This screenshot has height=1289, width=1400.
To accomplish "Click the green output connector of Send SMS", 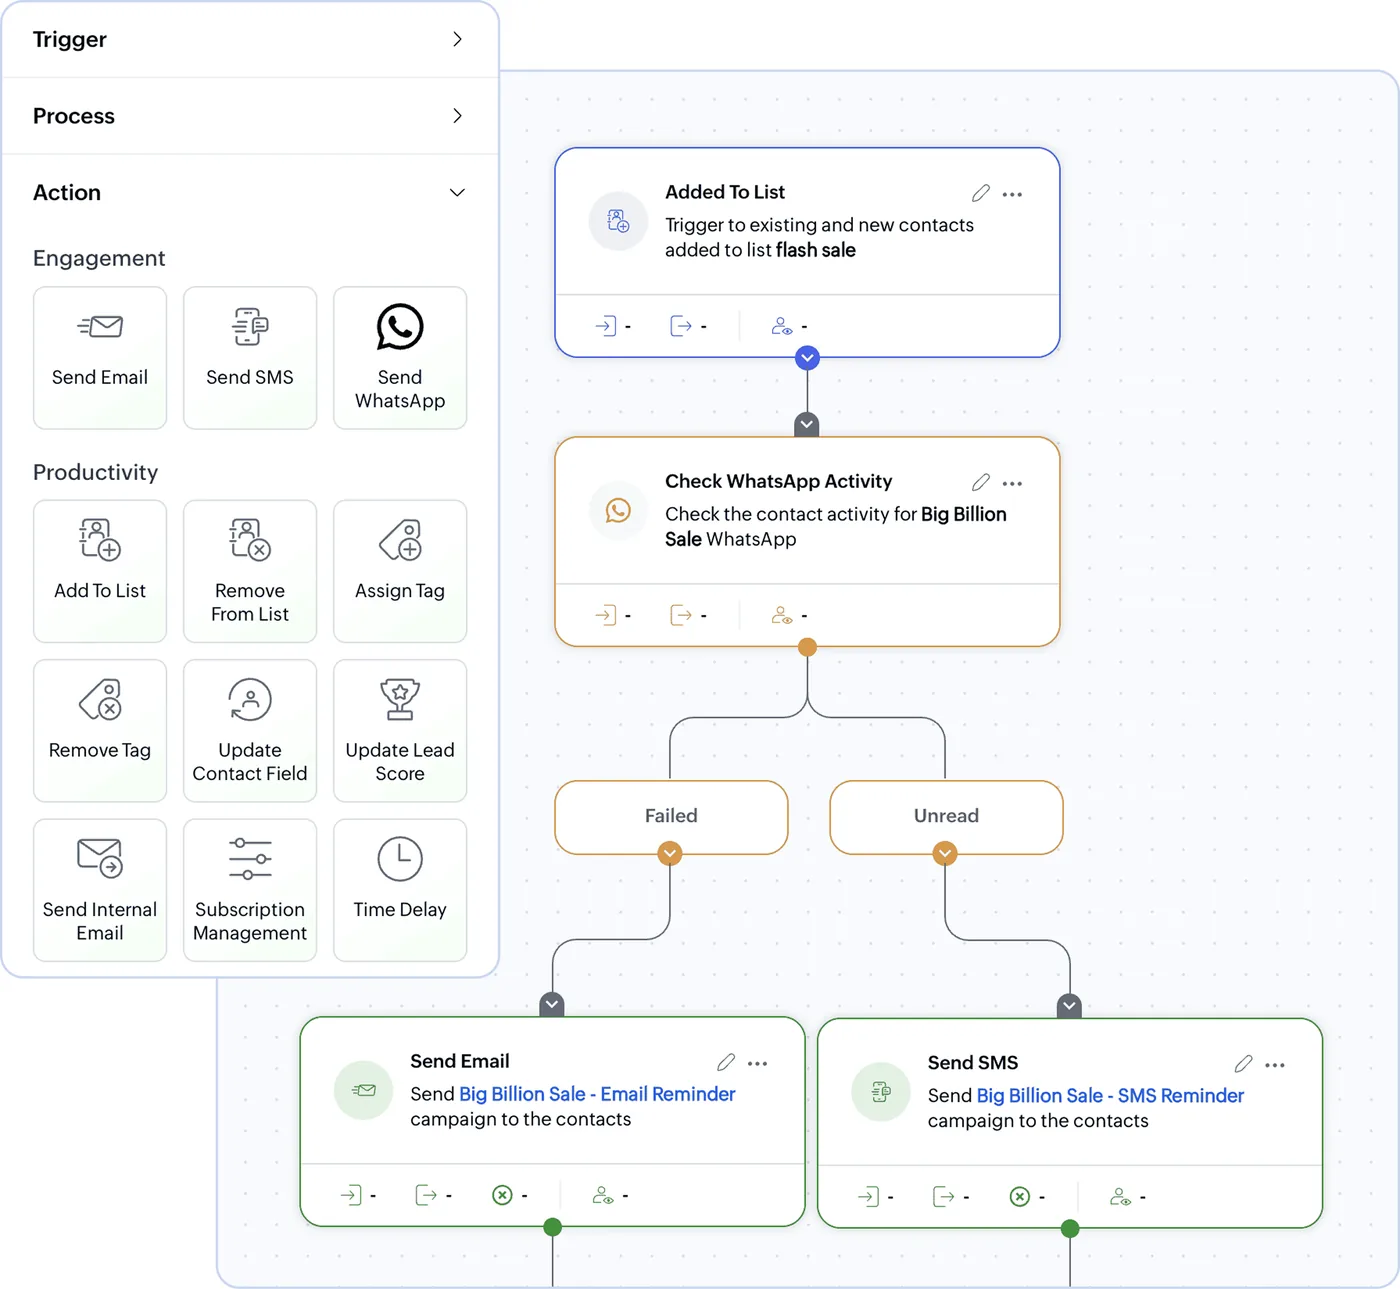I will pos(1070,1229).
